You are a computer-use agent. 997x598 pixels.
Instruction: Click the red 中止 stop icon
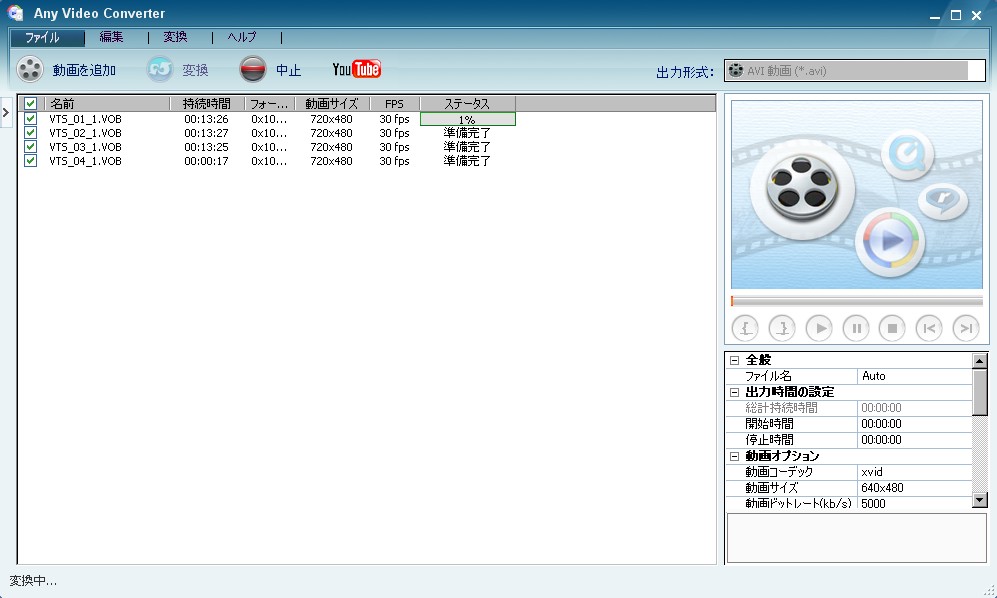252,69
